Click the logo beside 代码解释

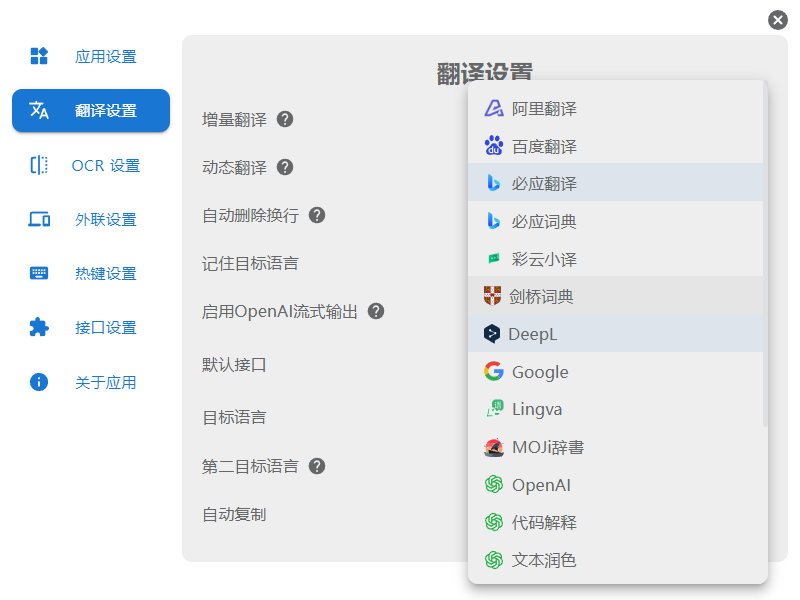tap(493, 522)
